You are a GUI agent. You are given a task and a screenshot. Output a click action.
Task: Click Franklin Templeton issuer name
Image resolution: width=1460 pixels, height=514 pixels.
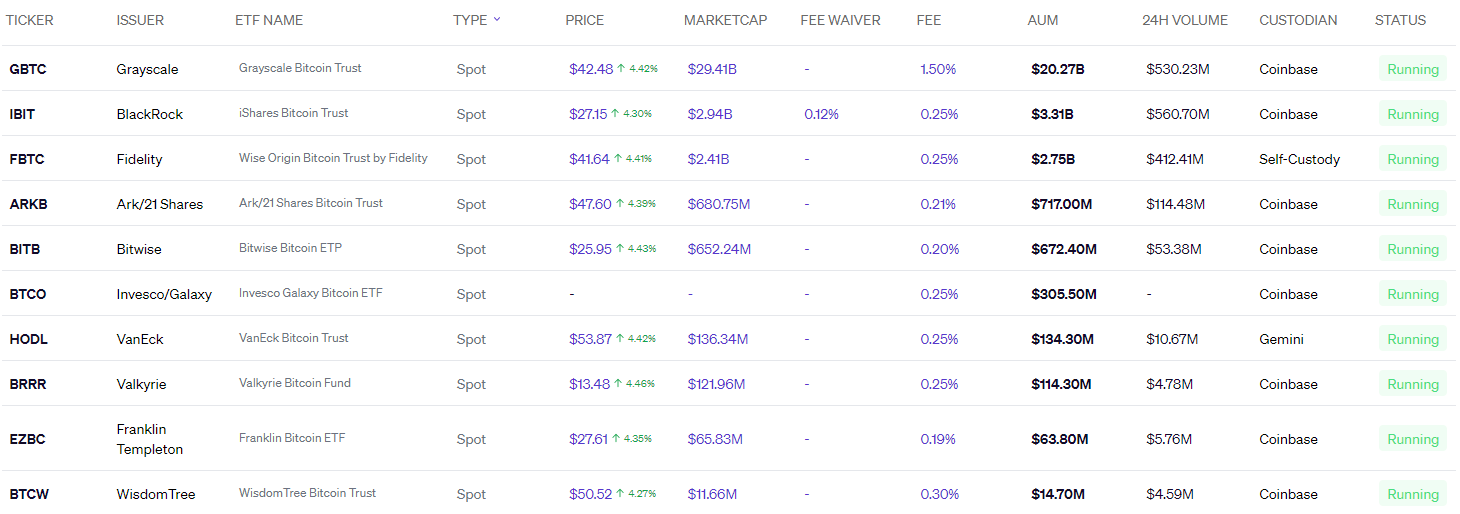tap(150, 439)
